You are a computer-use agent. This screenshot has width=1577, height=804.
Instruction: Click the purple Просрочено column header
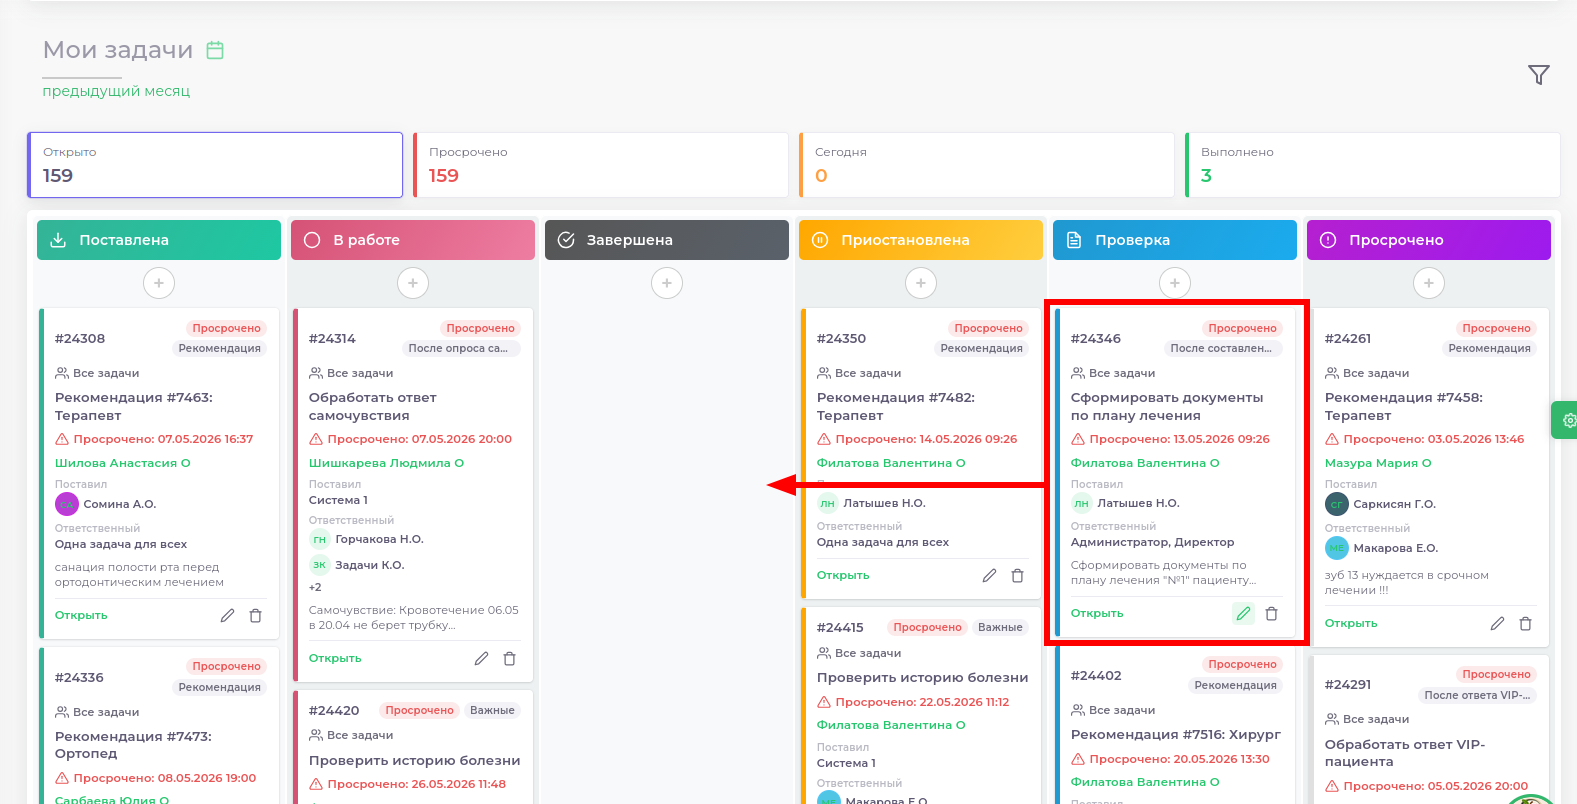1429,240
